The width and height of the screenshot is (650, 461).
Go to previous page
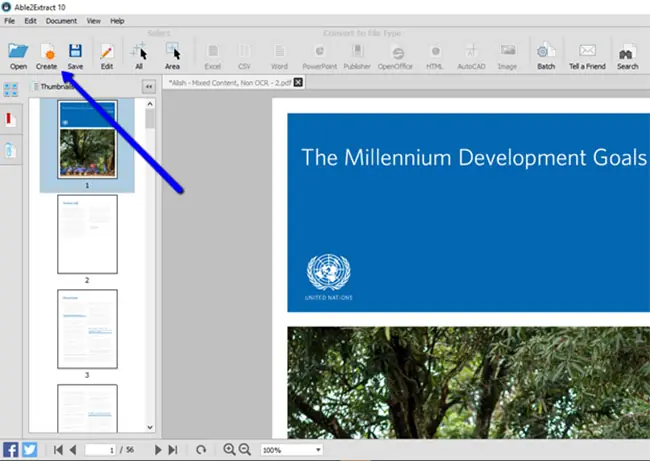(x=73, y=450)
